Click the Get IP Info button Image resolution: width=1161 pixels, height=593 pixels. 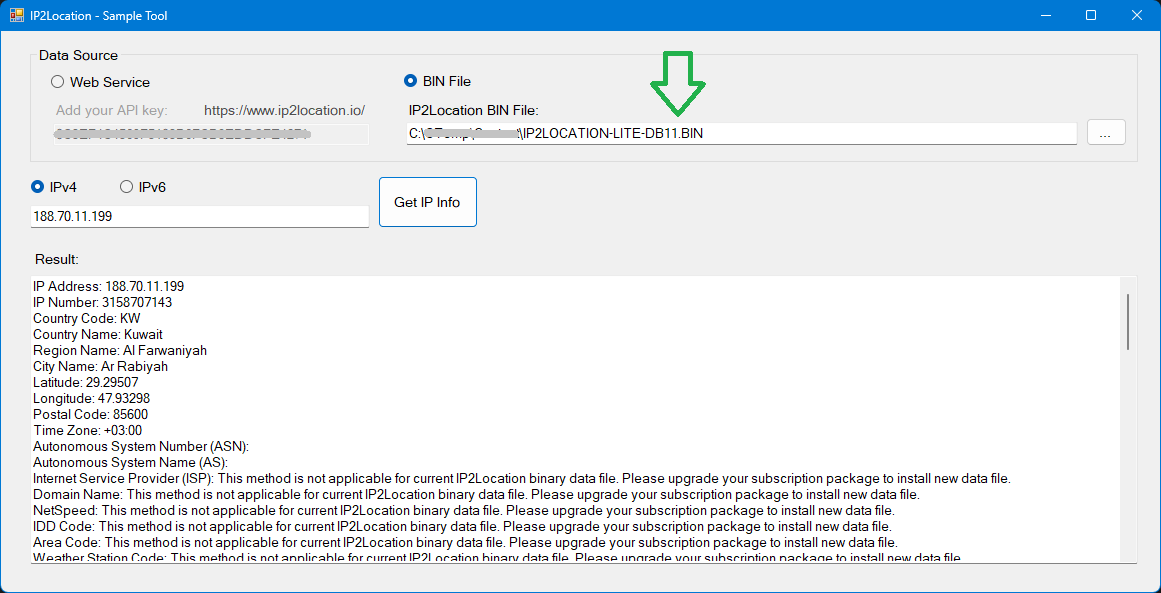(427, 202)
